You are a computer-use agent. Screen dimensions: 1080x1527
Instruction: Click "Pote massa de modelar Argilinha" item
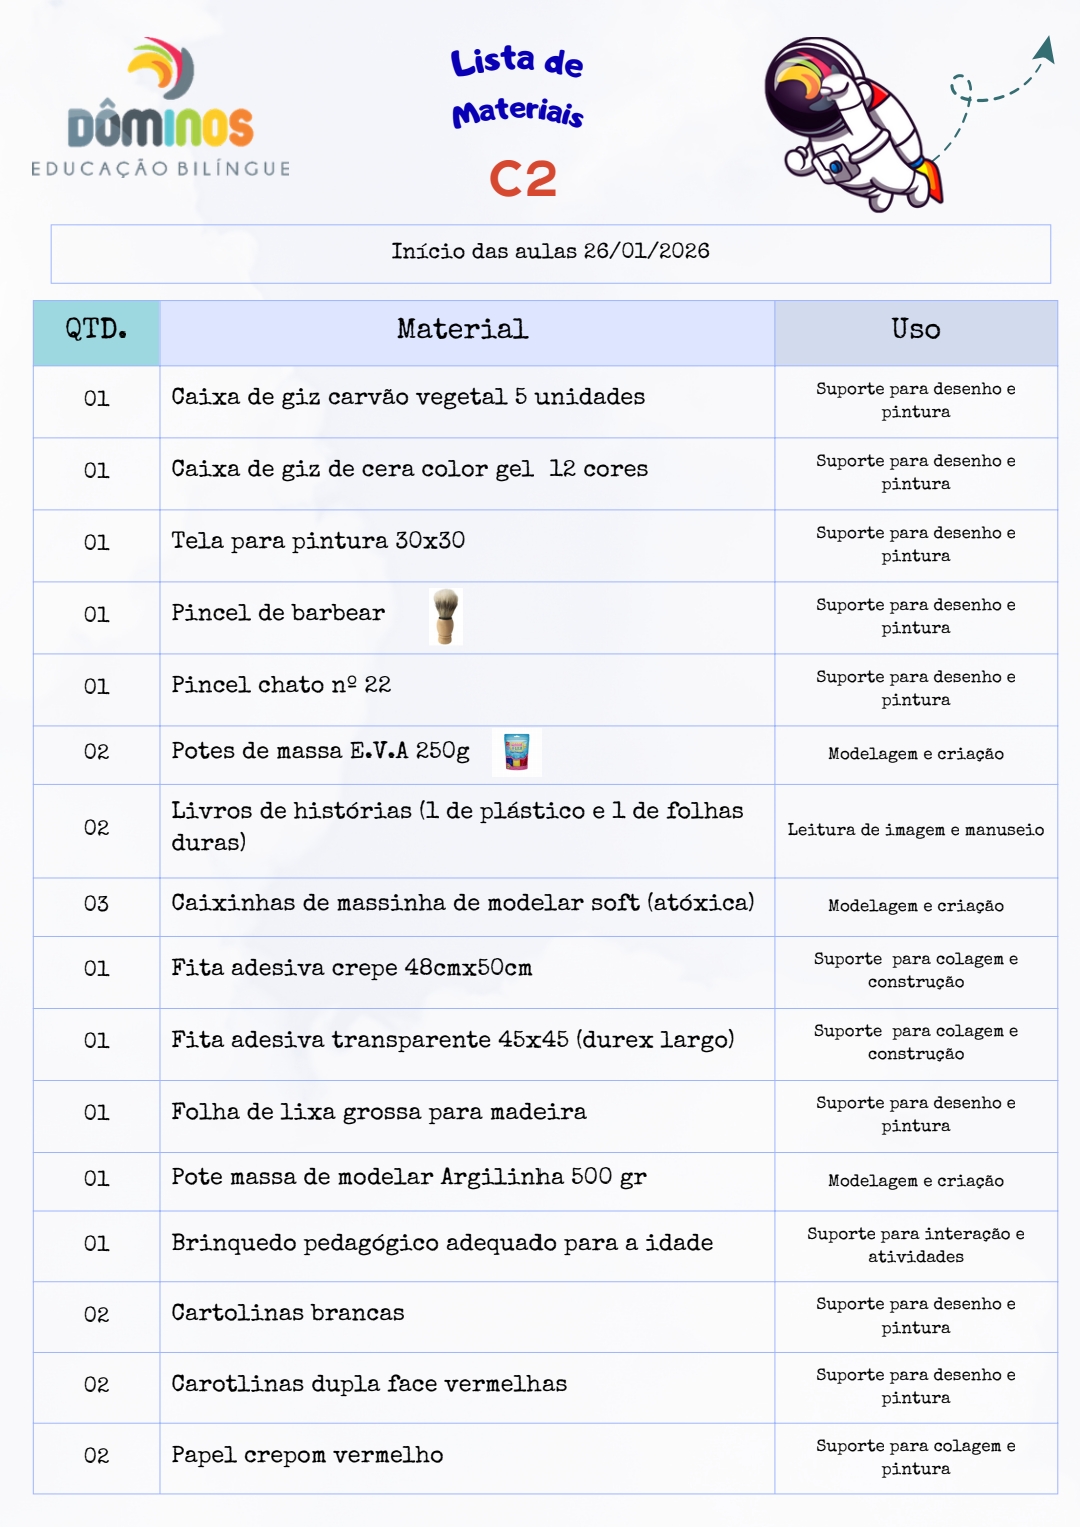(x=408, y=1178)
